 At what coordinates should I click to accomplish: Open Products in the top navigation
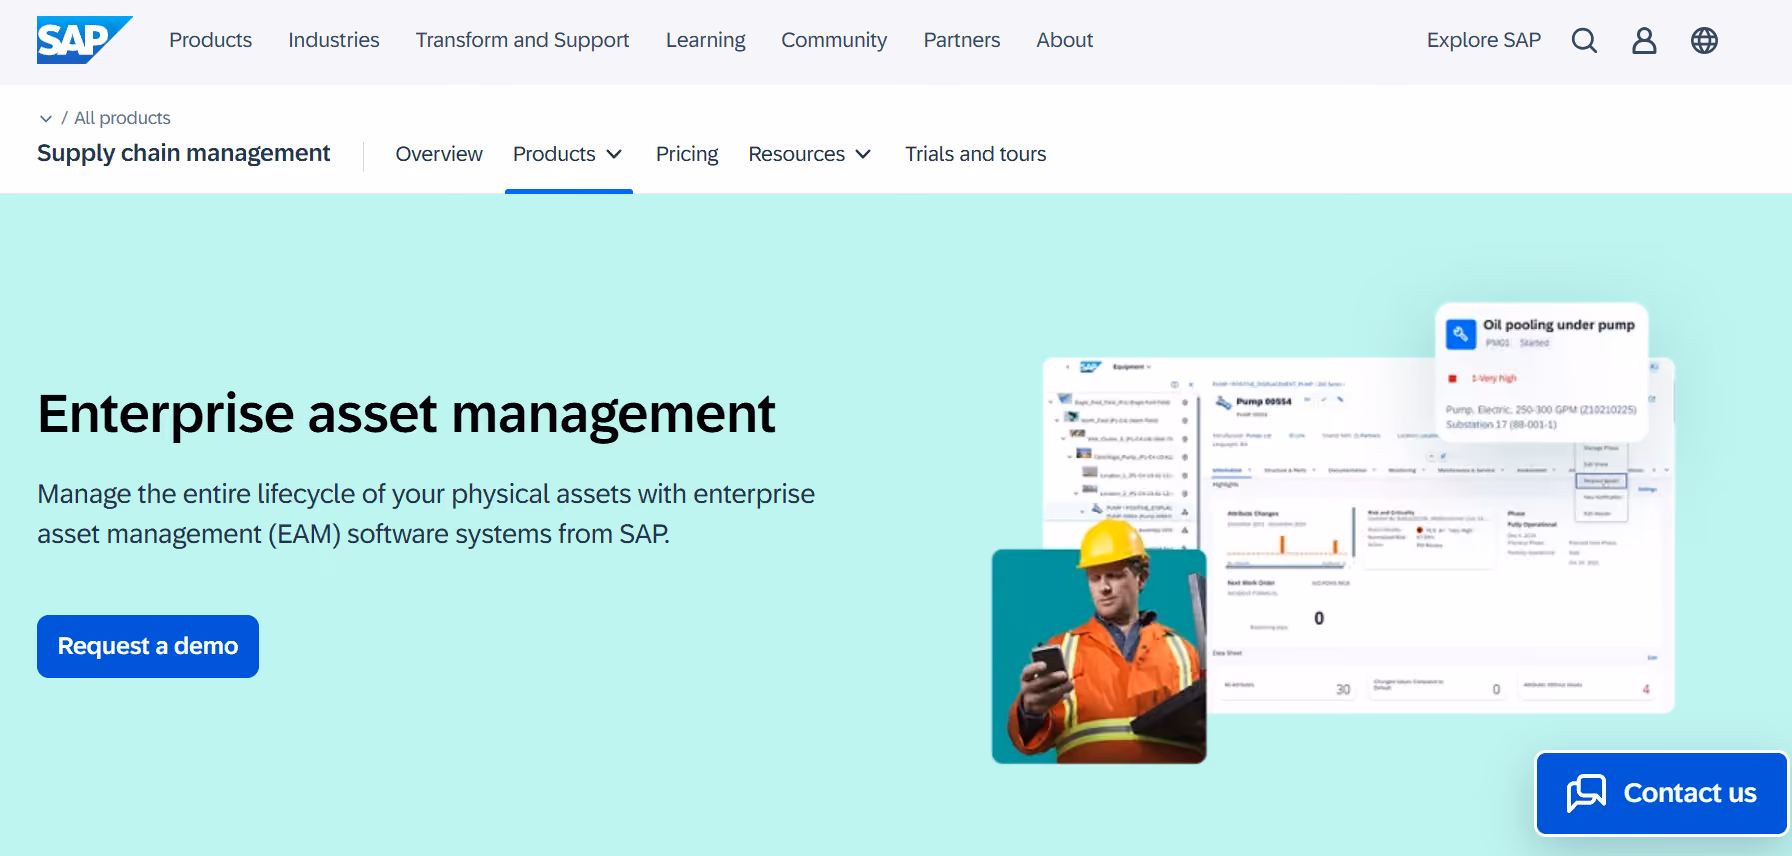click(x=210, y=40)
